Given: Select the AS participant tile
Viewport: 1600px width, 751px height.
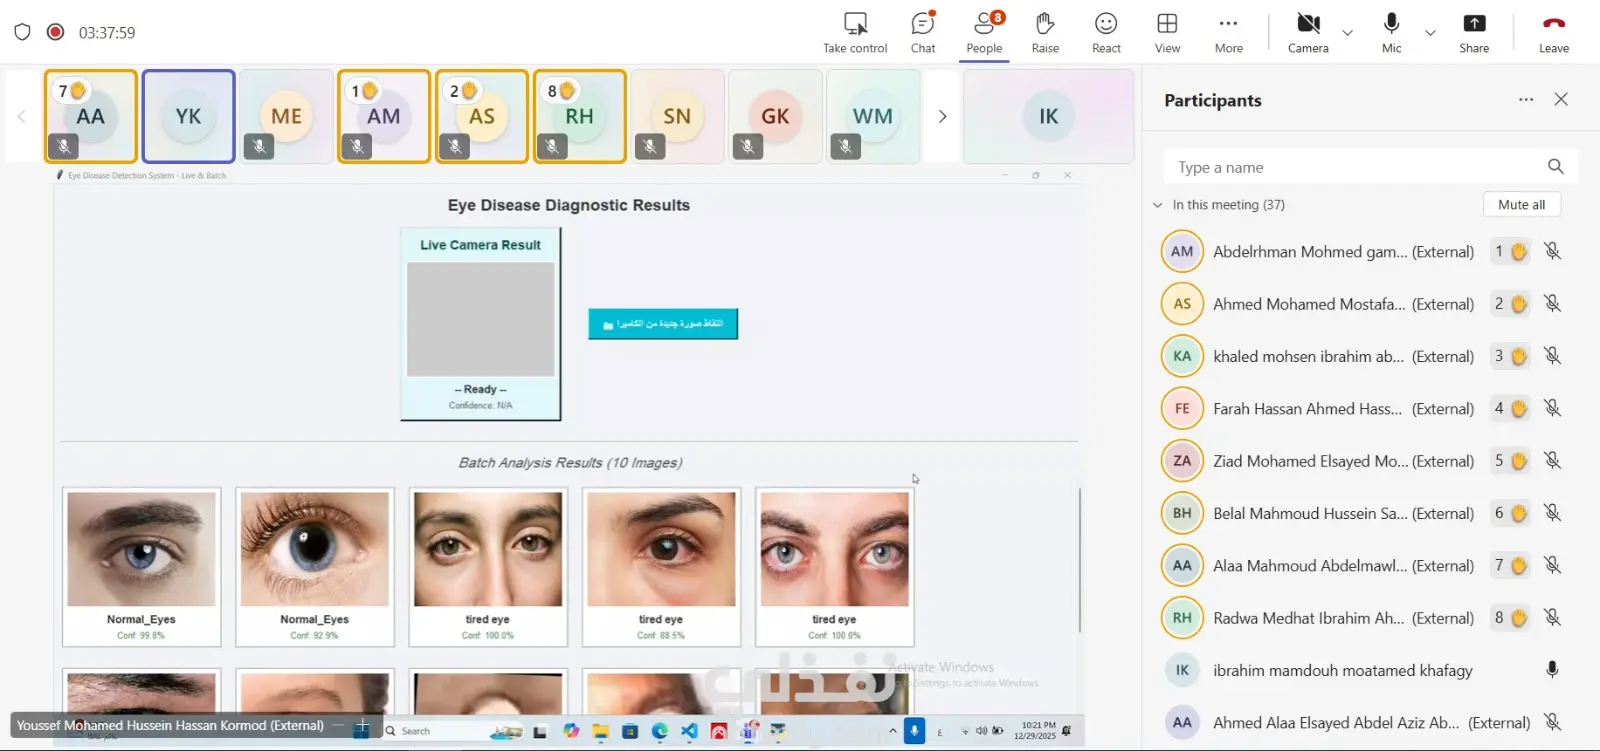Looking at the screenshot, I should [x=482, y=116].
